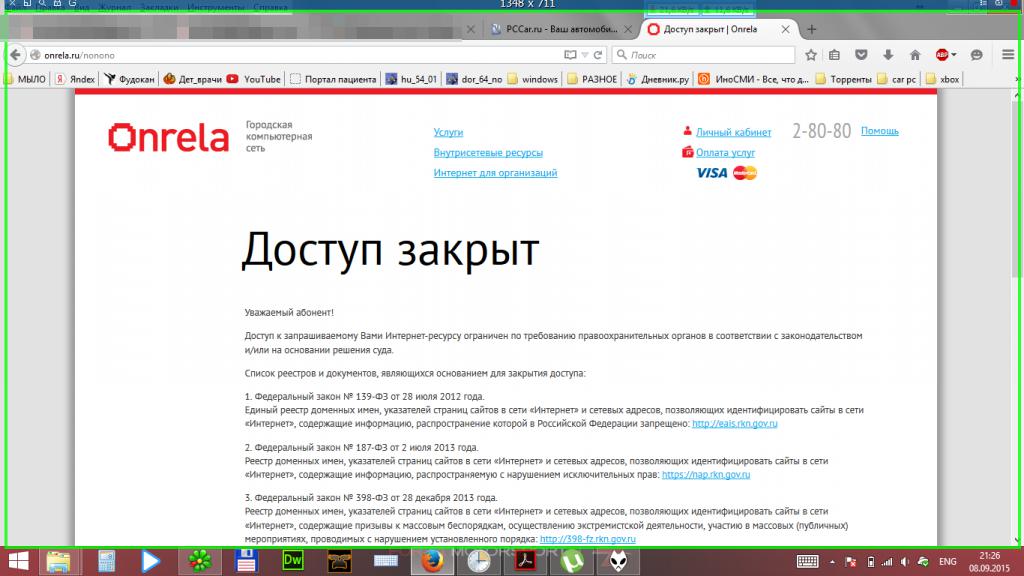Open the Firefox hamburger menu

(x=1005, y=55)
